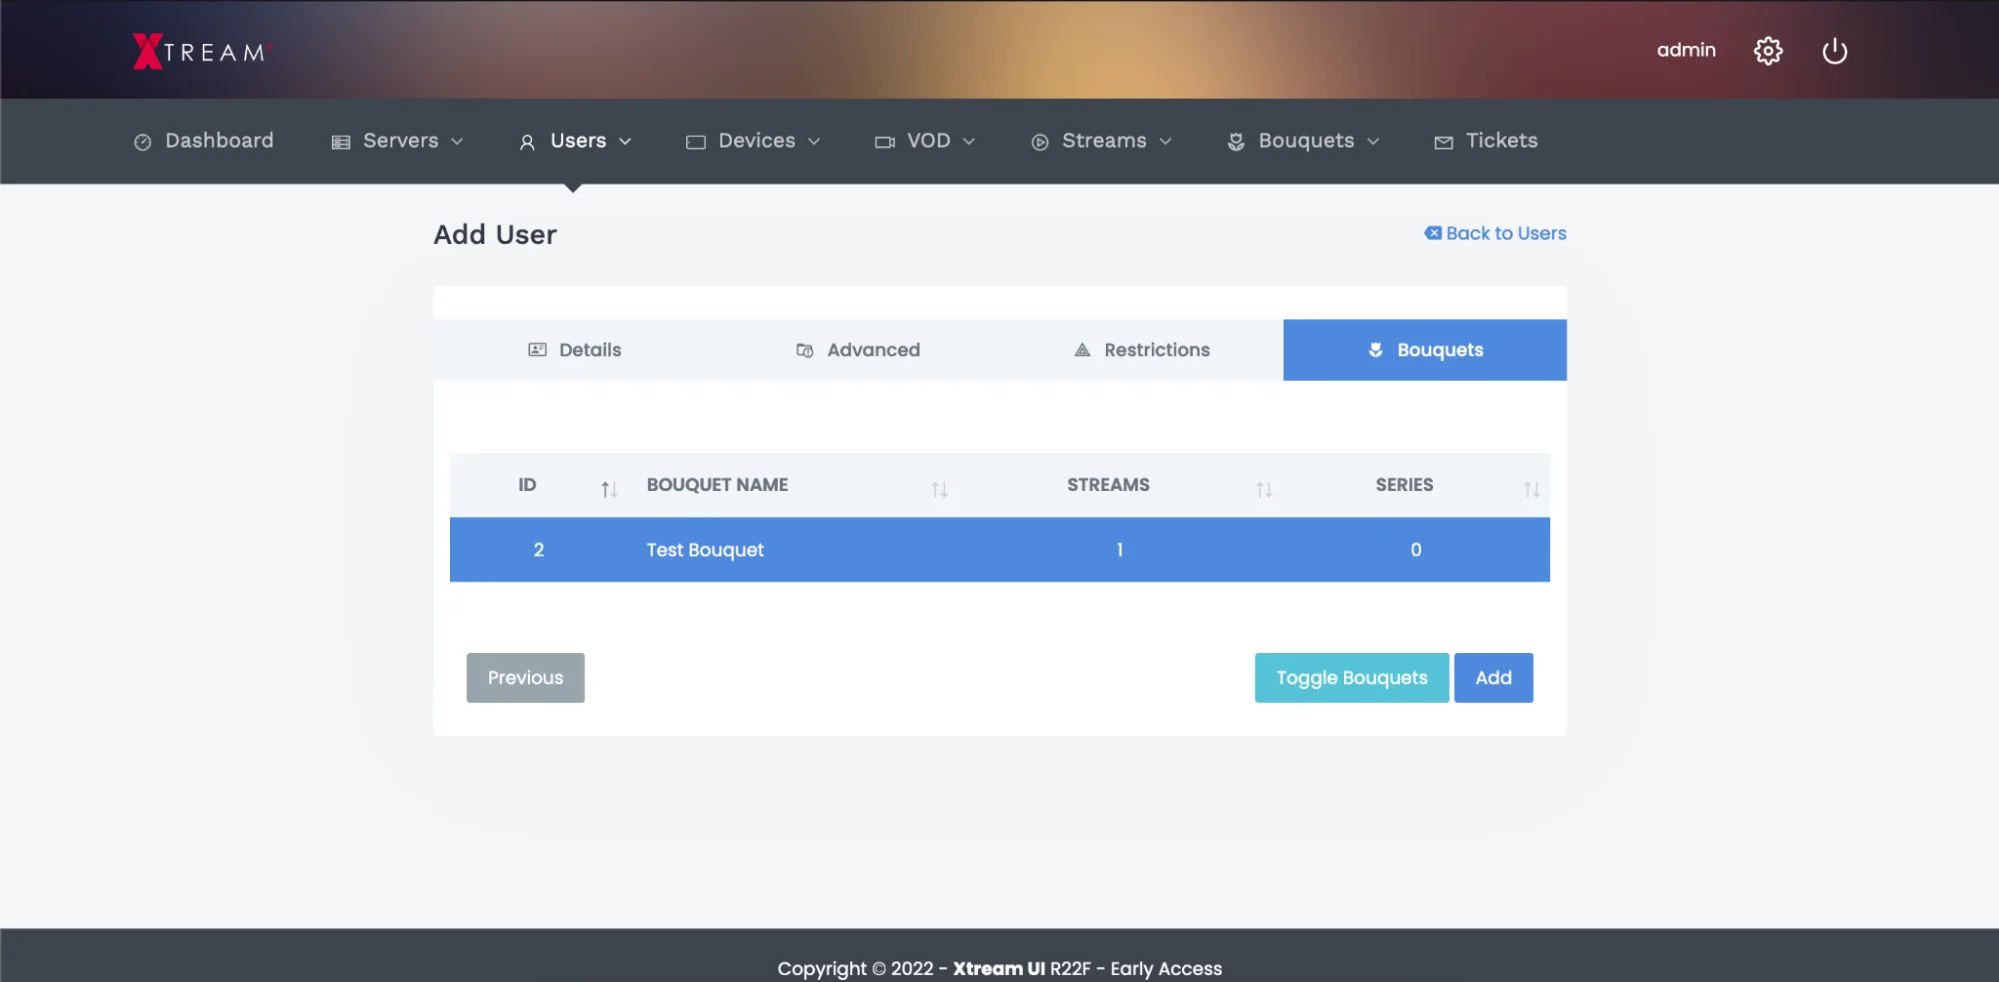Click the Dashboard gauge icon
This screenshot has width=1999, height=982.
[x=143, y=142]
